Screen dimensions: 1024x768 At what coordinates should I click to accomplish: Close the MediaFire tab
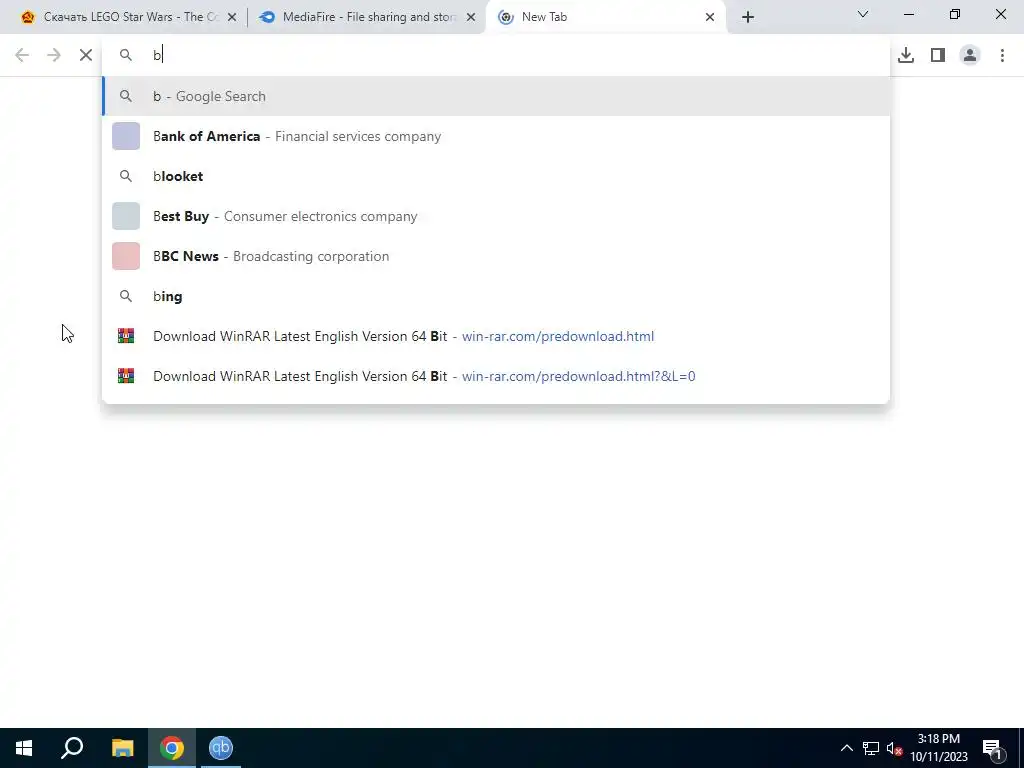point(470,18)
